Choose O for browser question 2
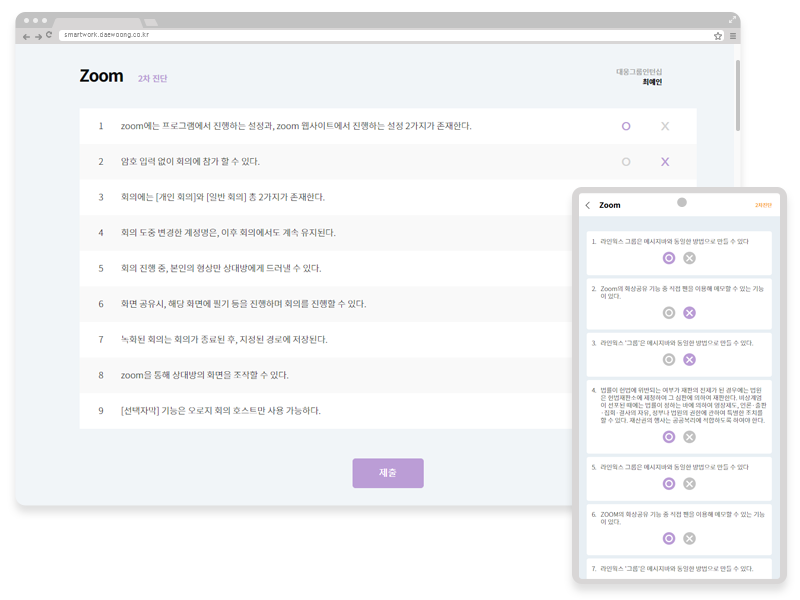This screenshot has height=600, width=800. [626, 162]
